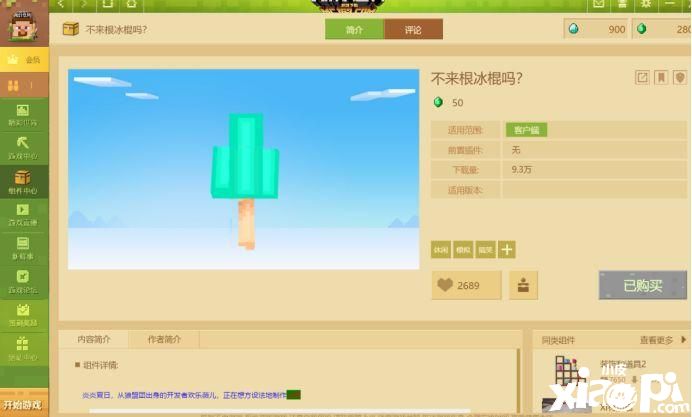Screen dimensions: 692x417
Task: Switch to the 简介 tab
Action: pos(355,29)
